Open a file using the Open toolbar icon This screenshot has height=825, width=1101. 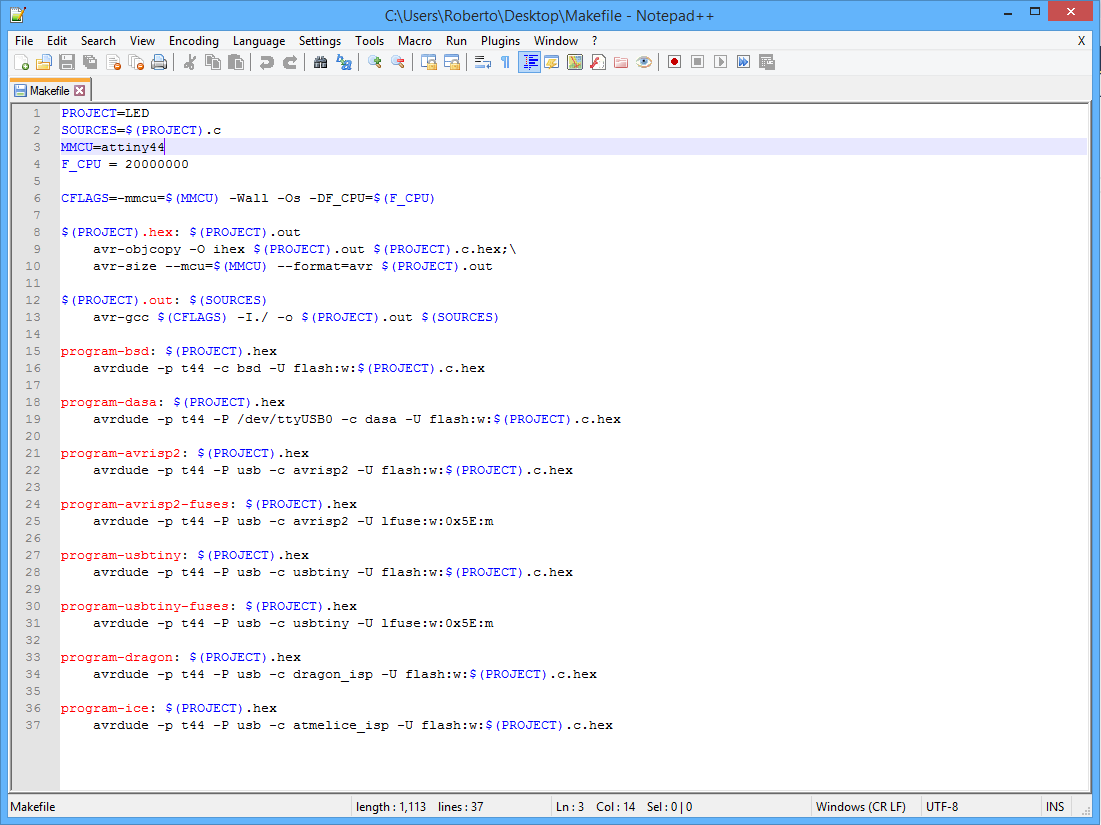[45, 62]
